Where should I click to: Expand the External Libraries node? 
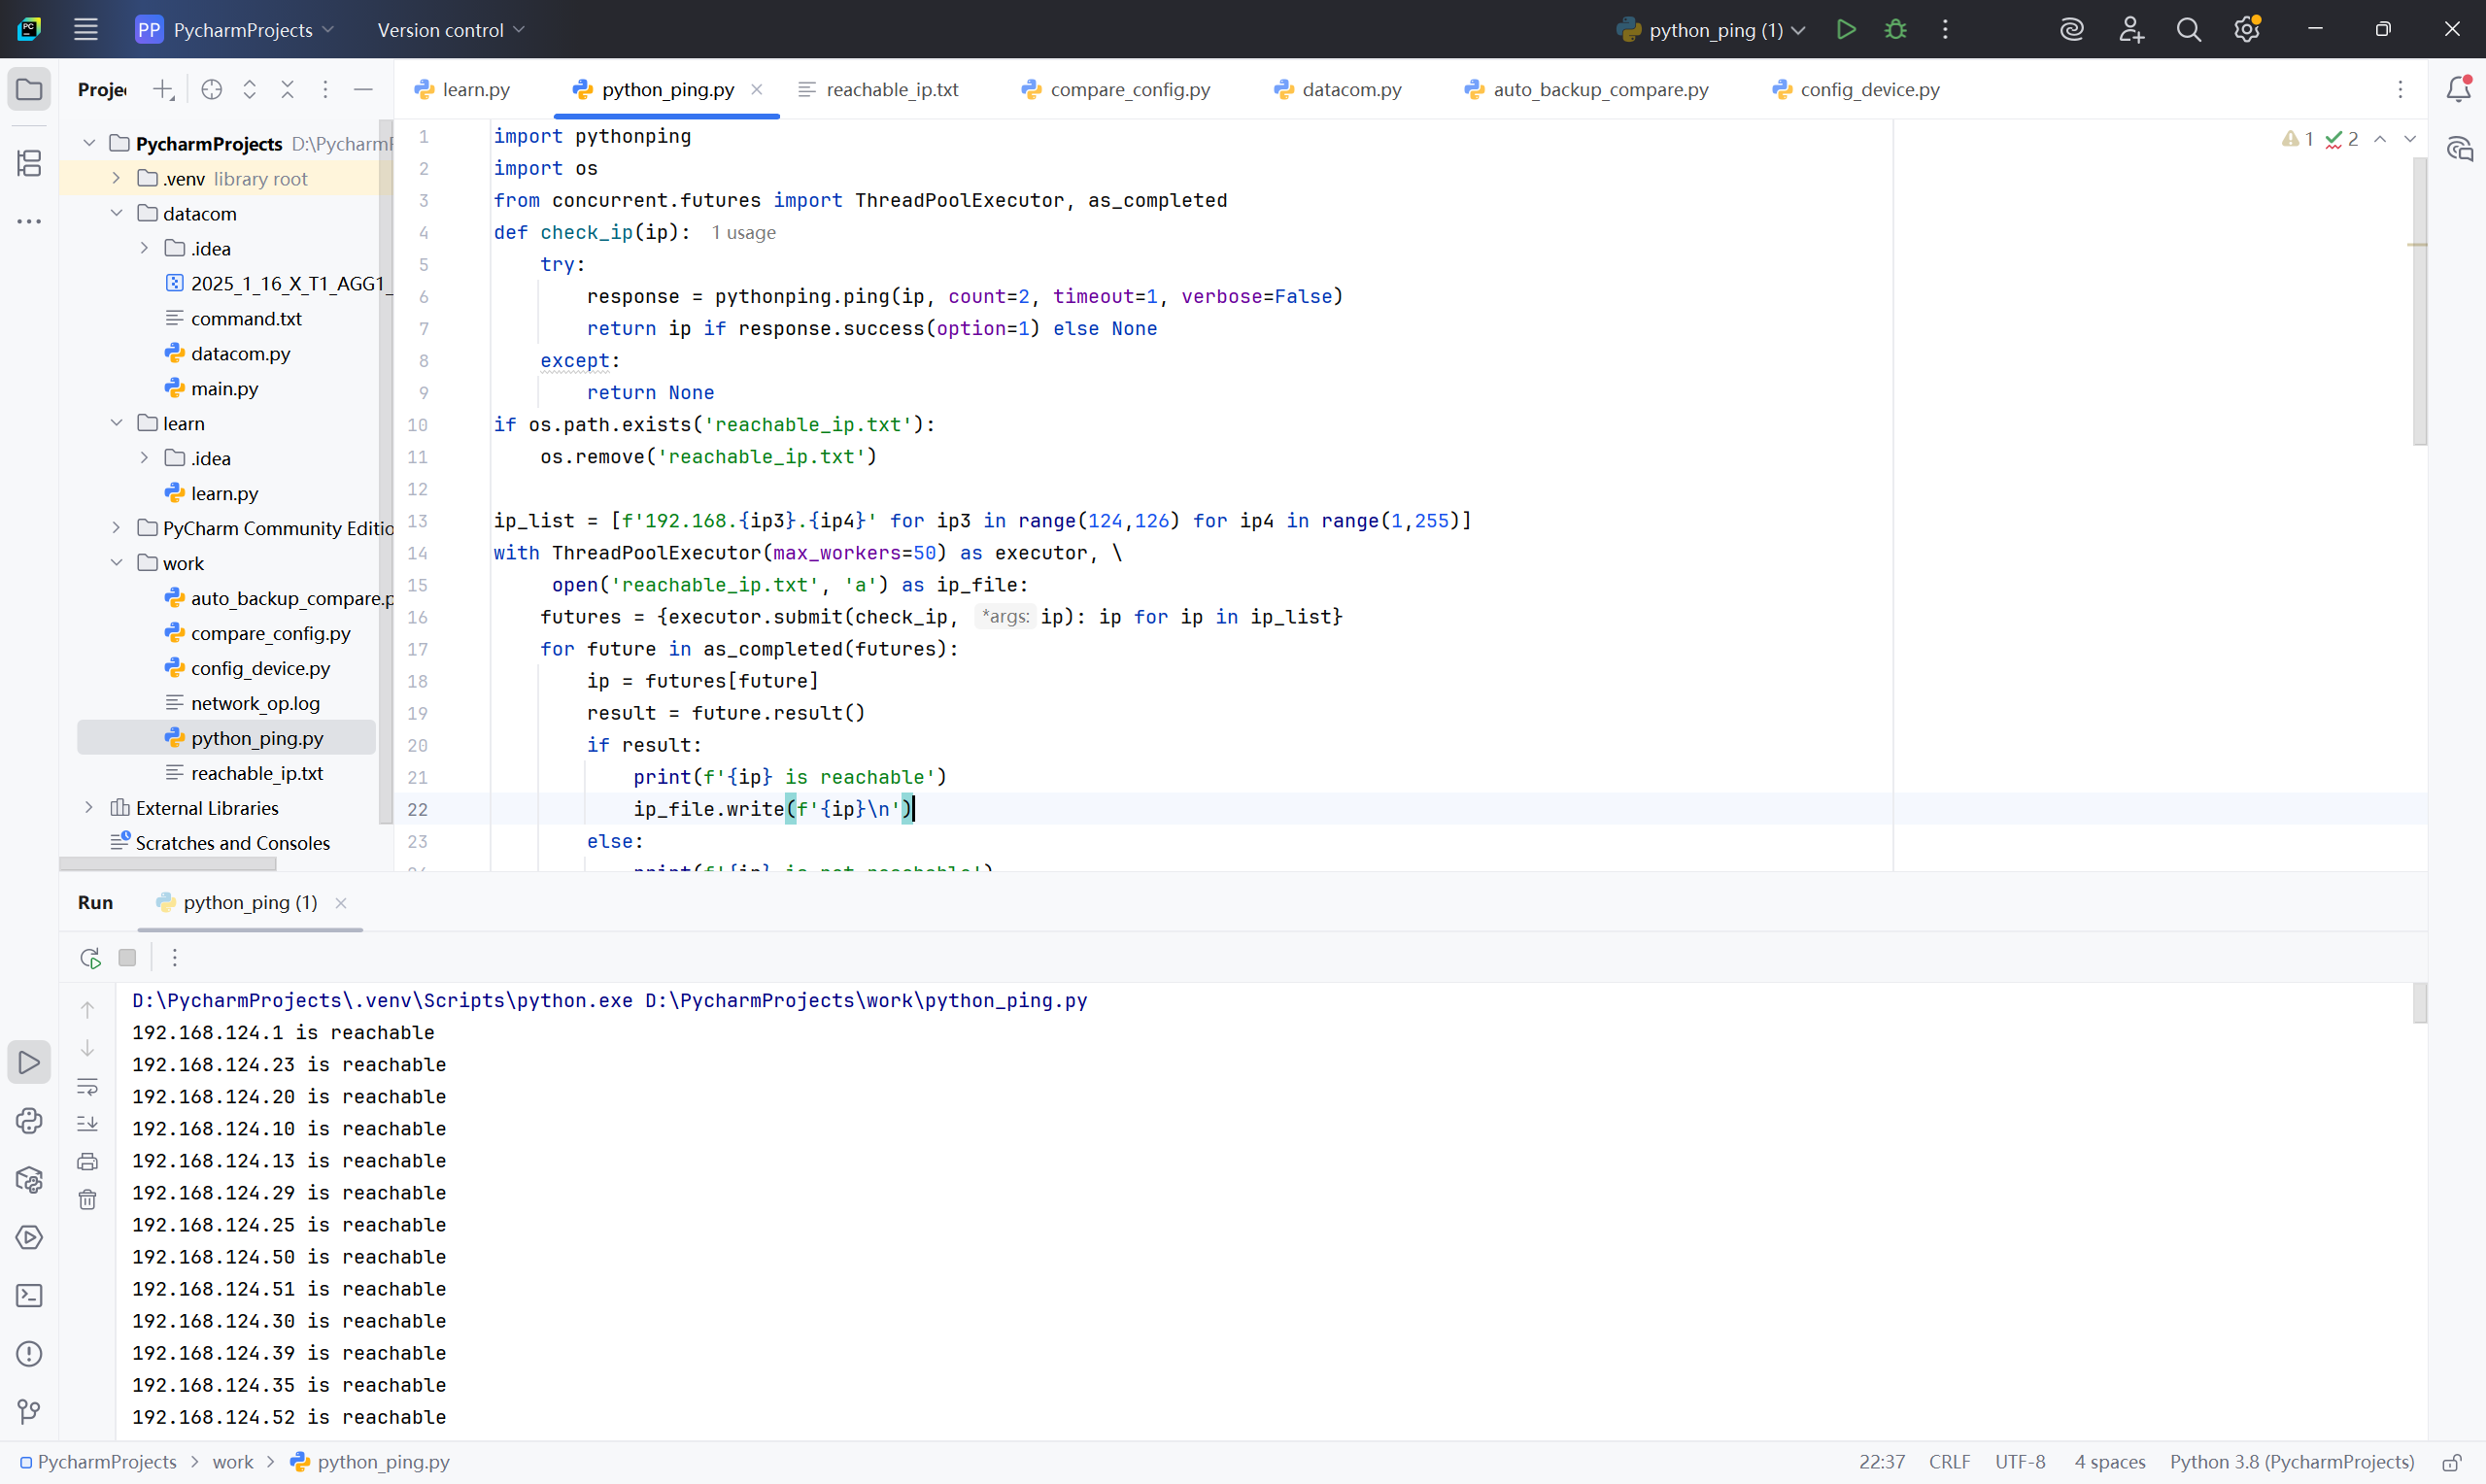pos(89,807)
